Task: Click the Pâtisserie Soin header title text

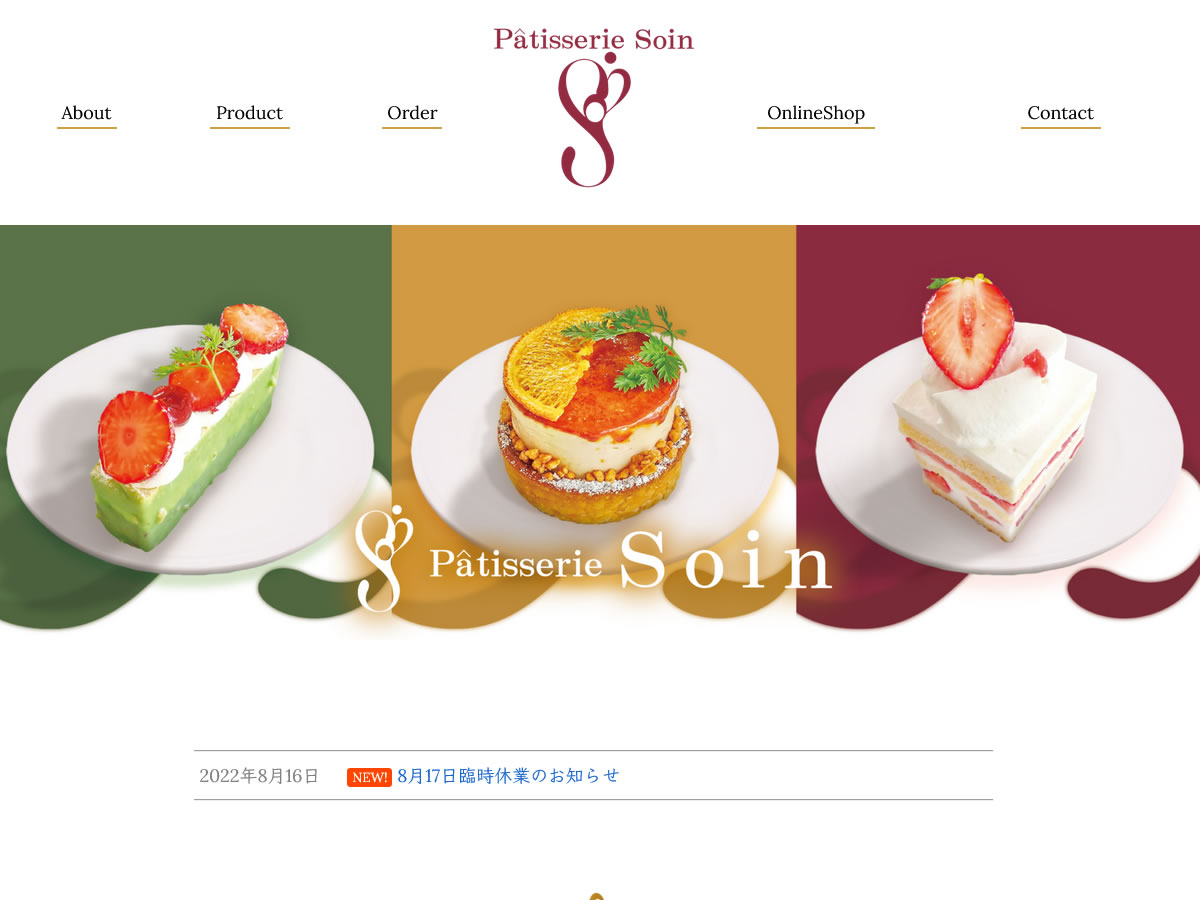Action: (593, 39)
